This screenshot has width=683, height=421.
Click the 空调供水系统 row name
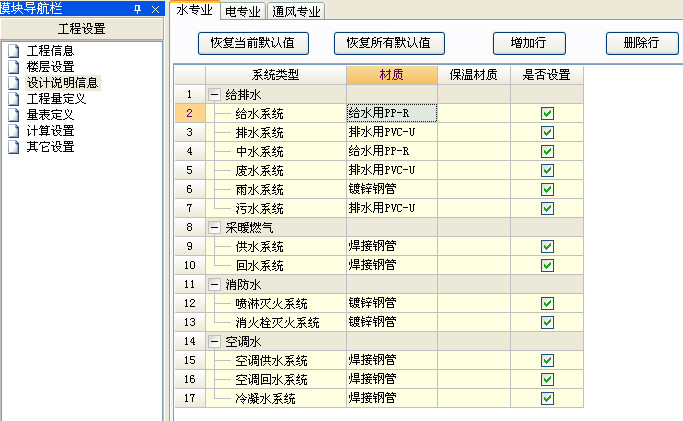pyautogui.click(x=271, y=360)
